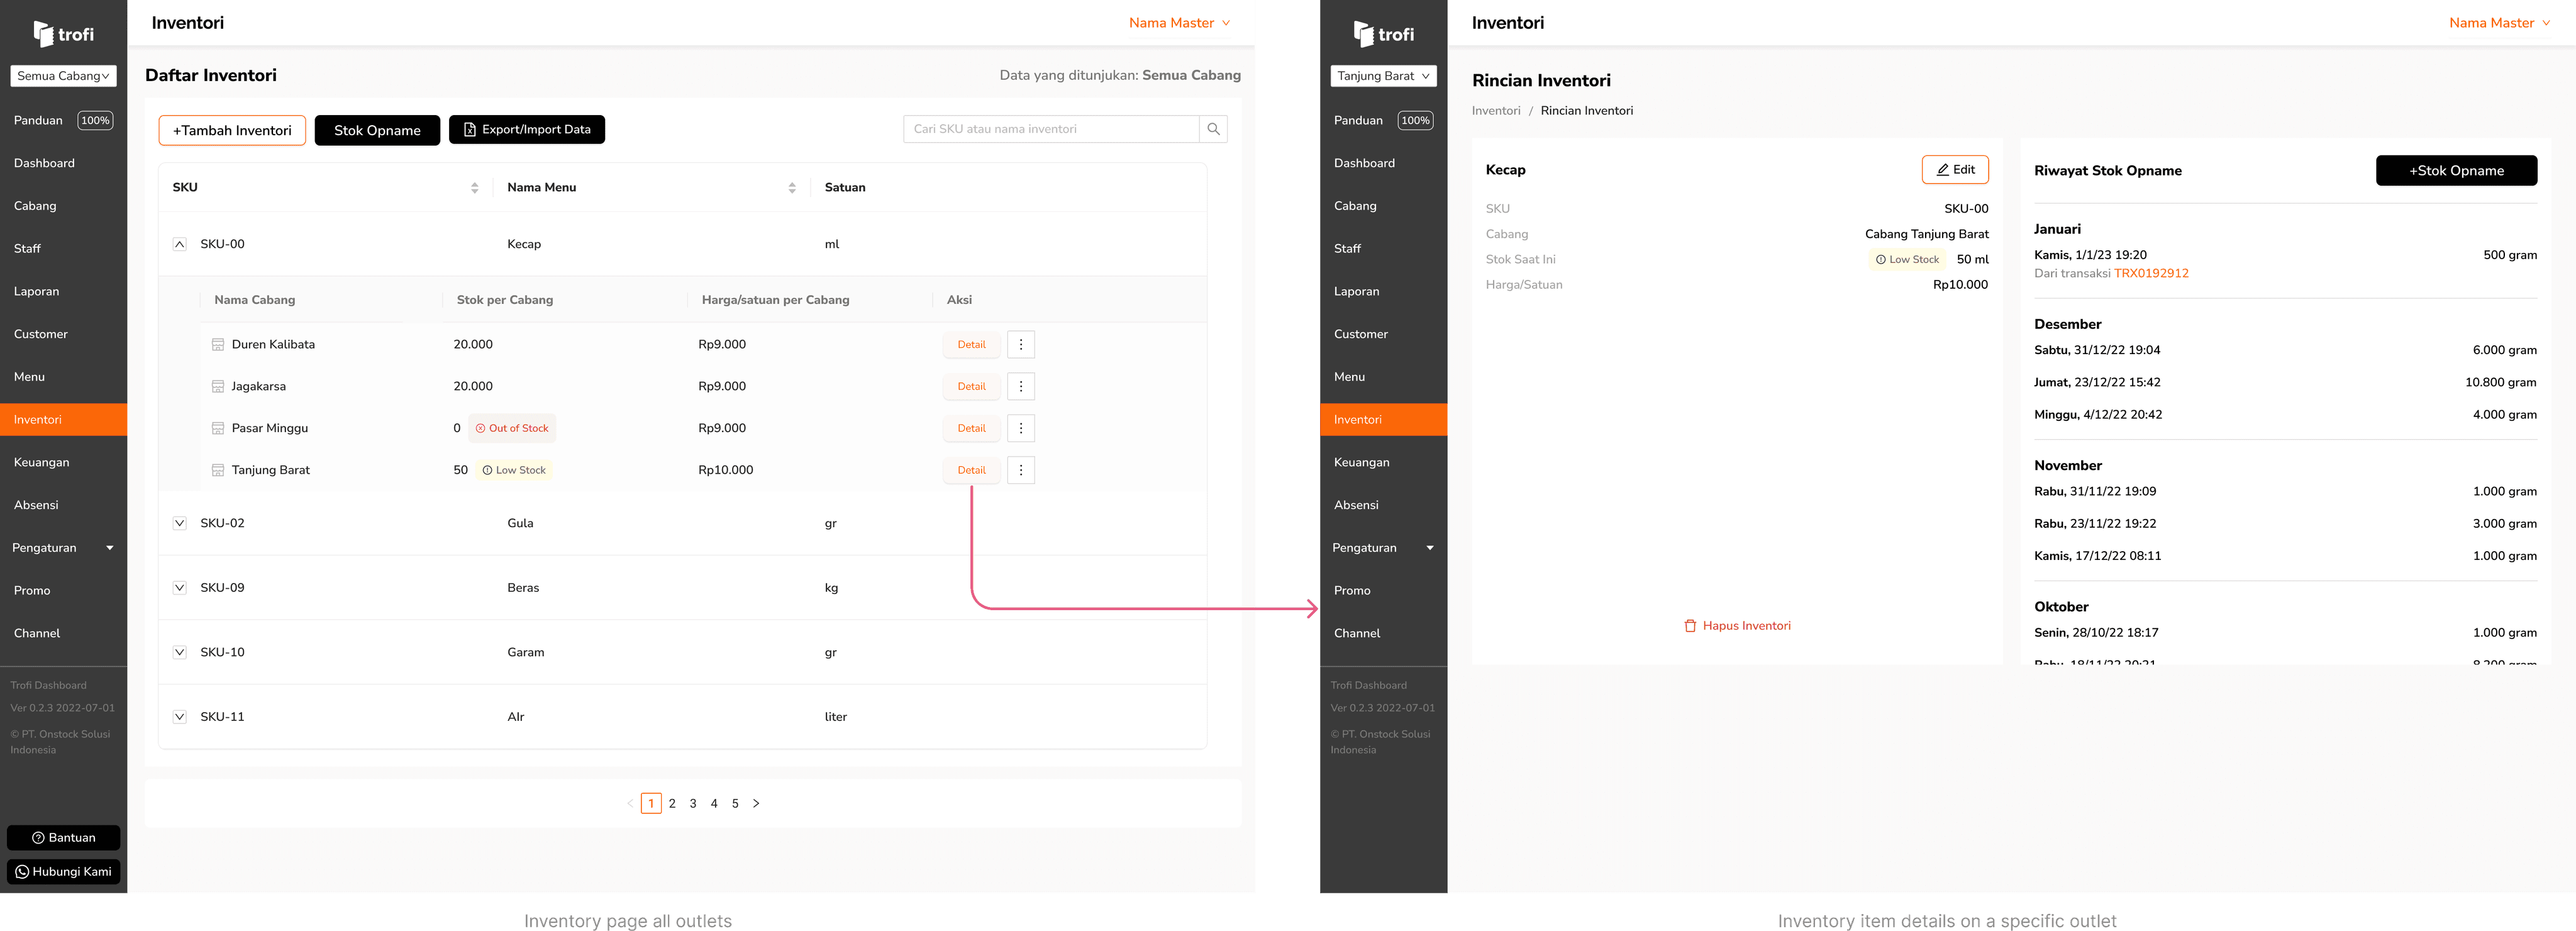Screen dimensions: 2576x931
Task: Open three-dot menu for Duren Kalibata
Action: click(x=1020, y=345)
